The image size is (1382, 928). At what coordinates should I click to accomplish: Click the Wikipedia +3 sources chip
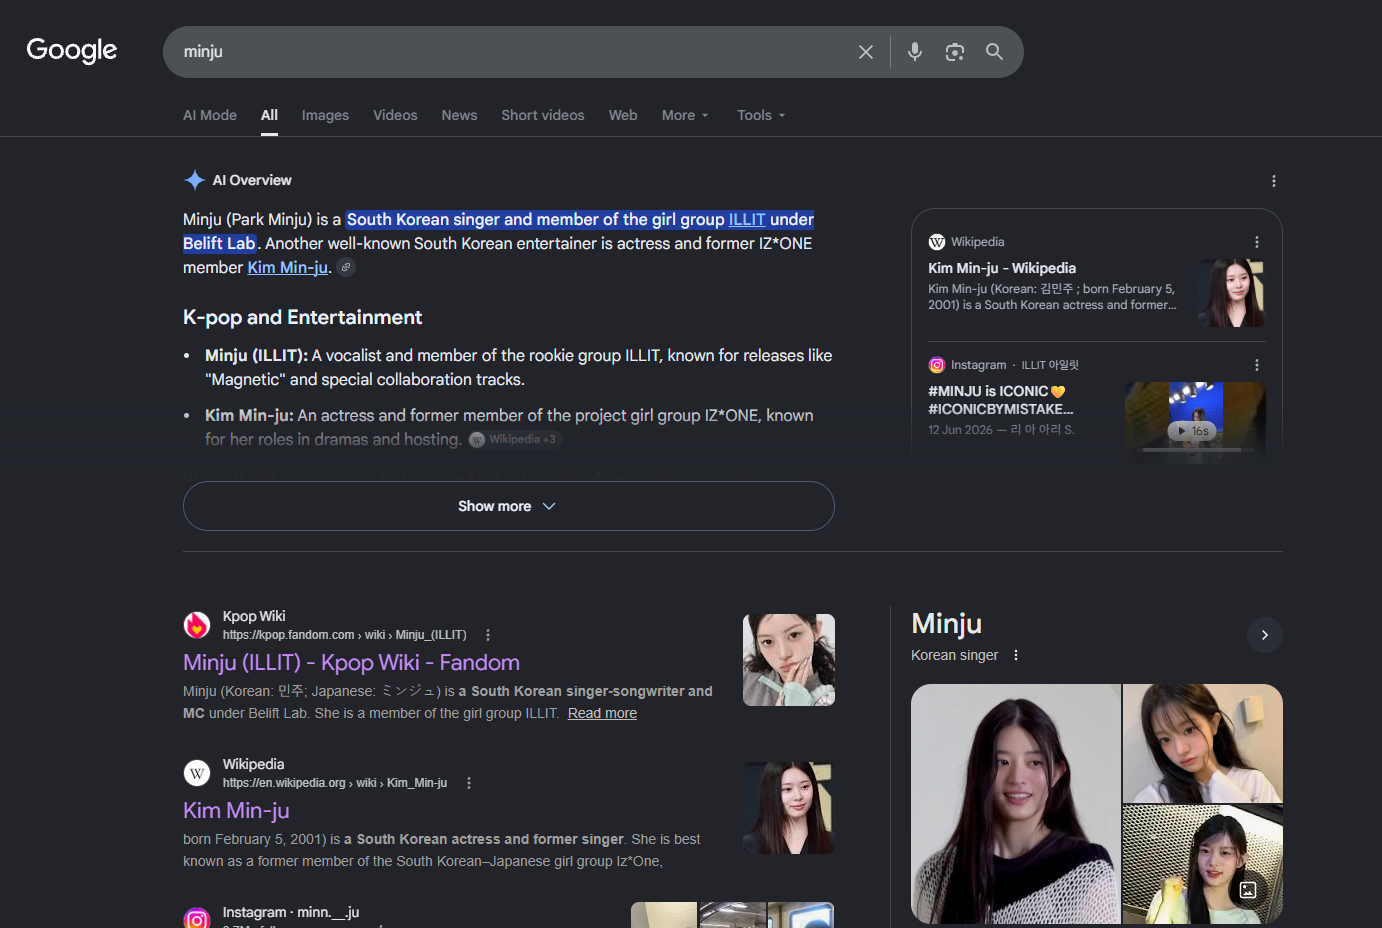[x=513, y=439]
